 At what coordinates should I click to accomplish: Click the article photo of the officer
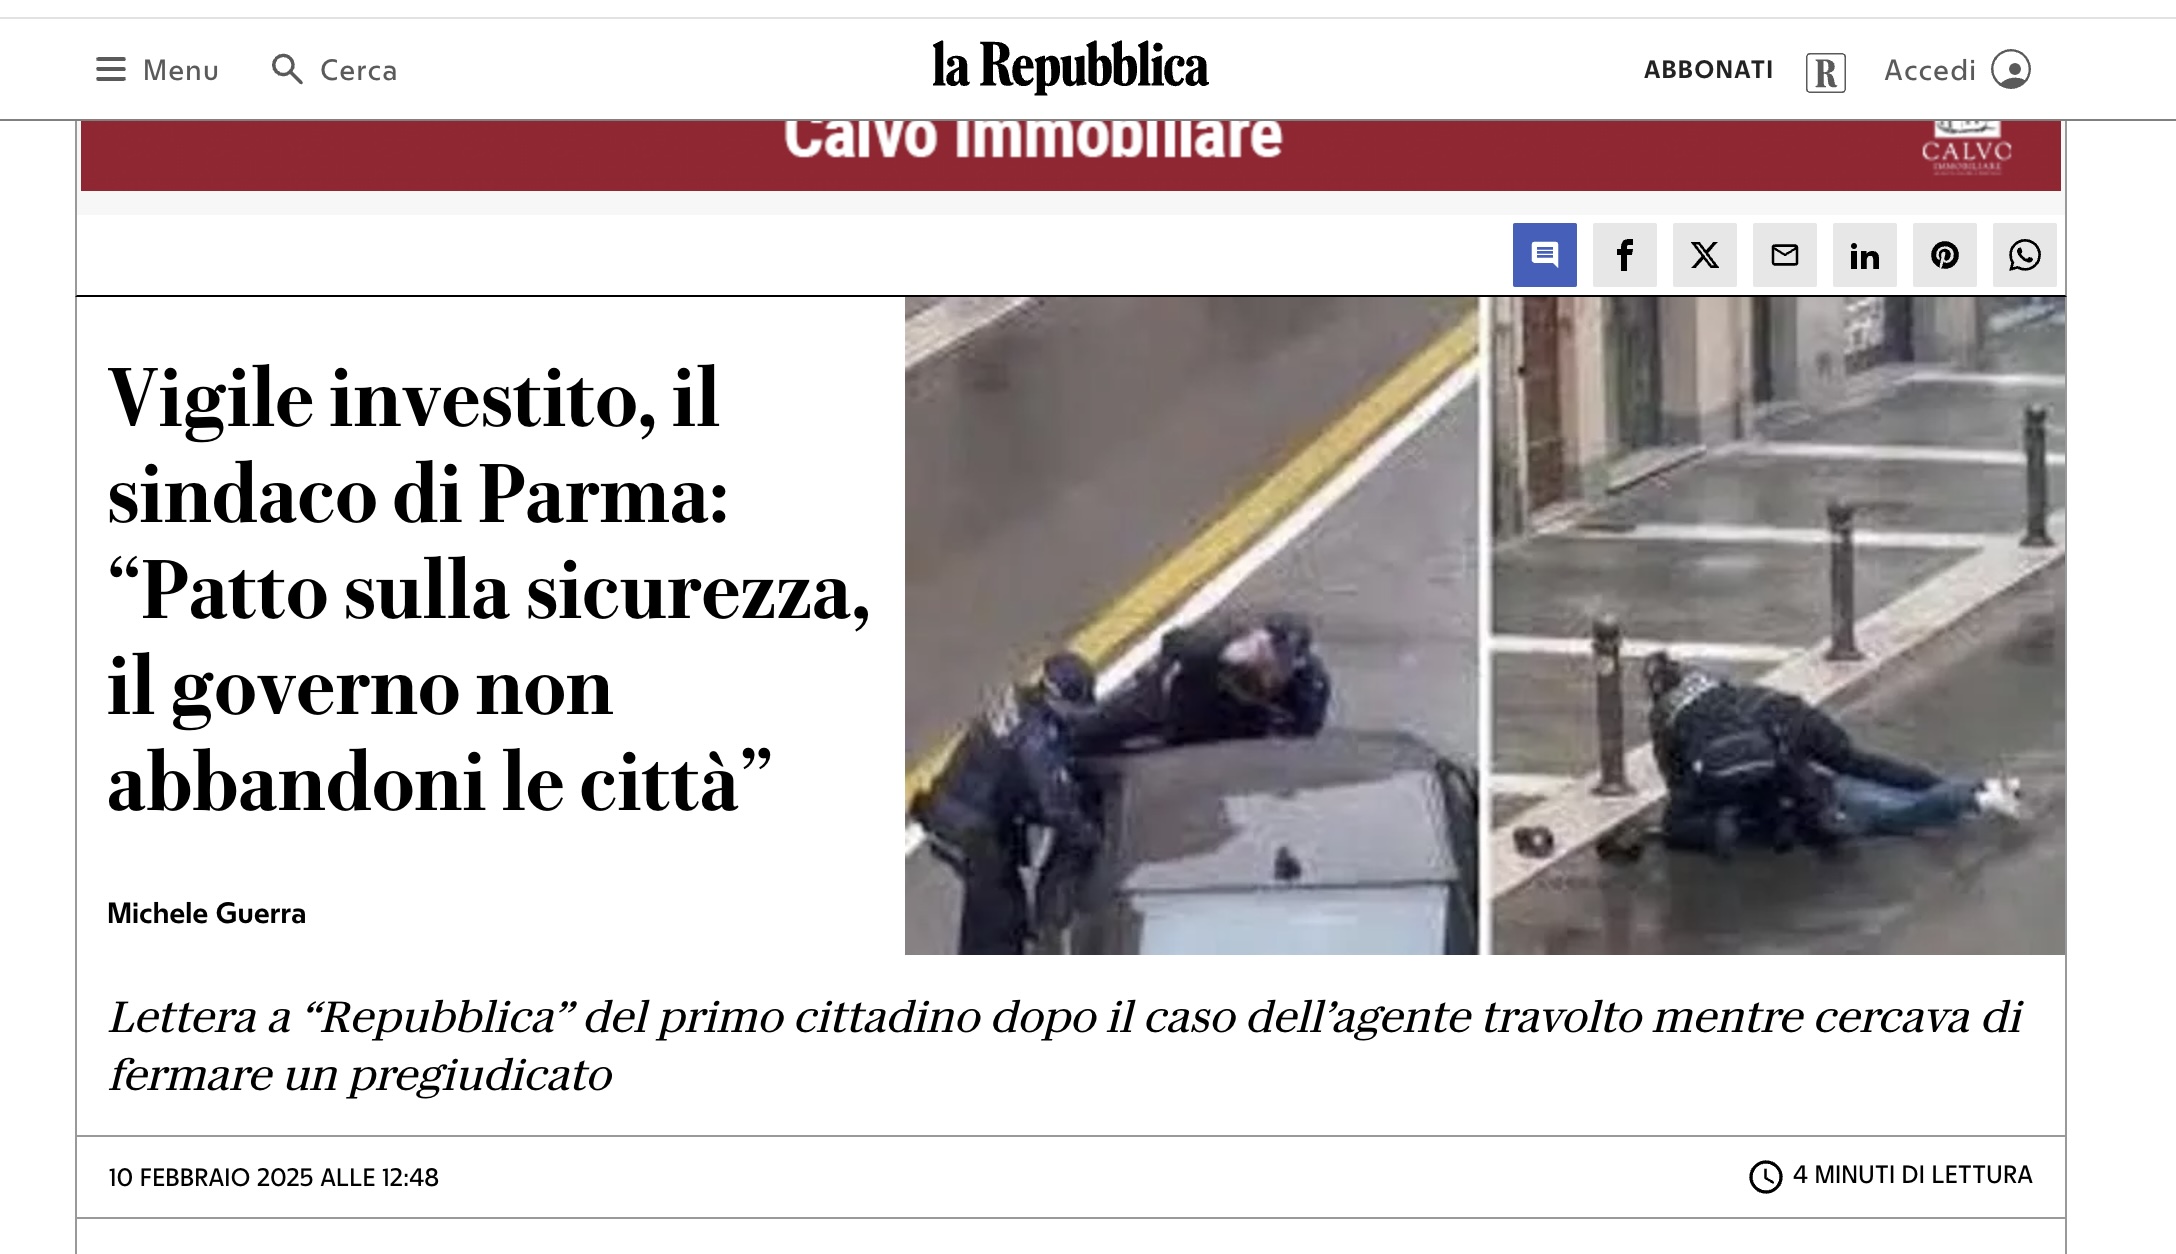coord(1484,625)
